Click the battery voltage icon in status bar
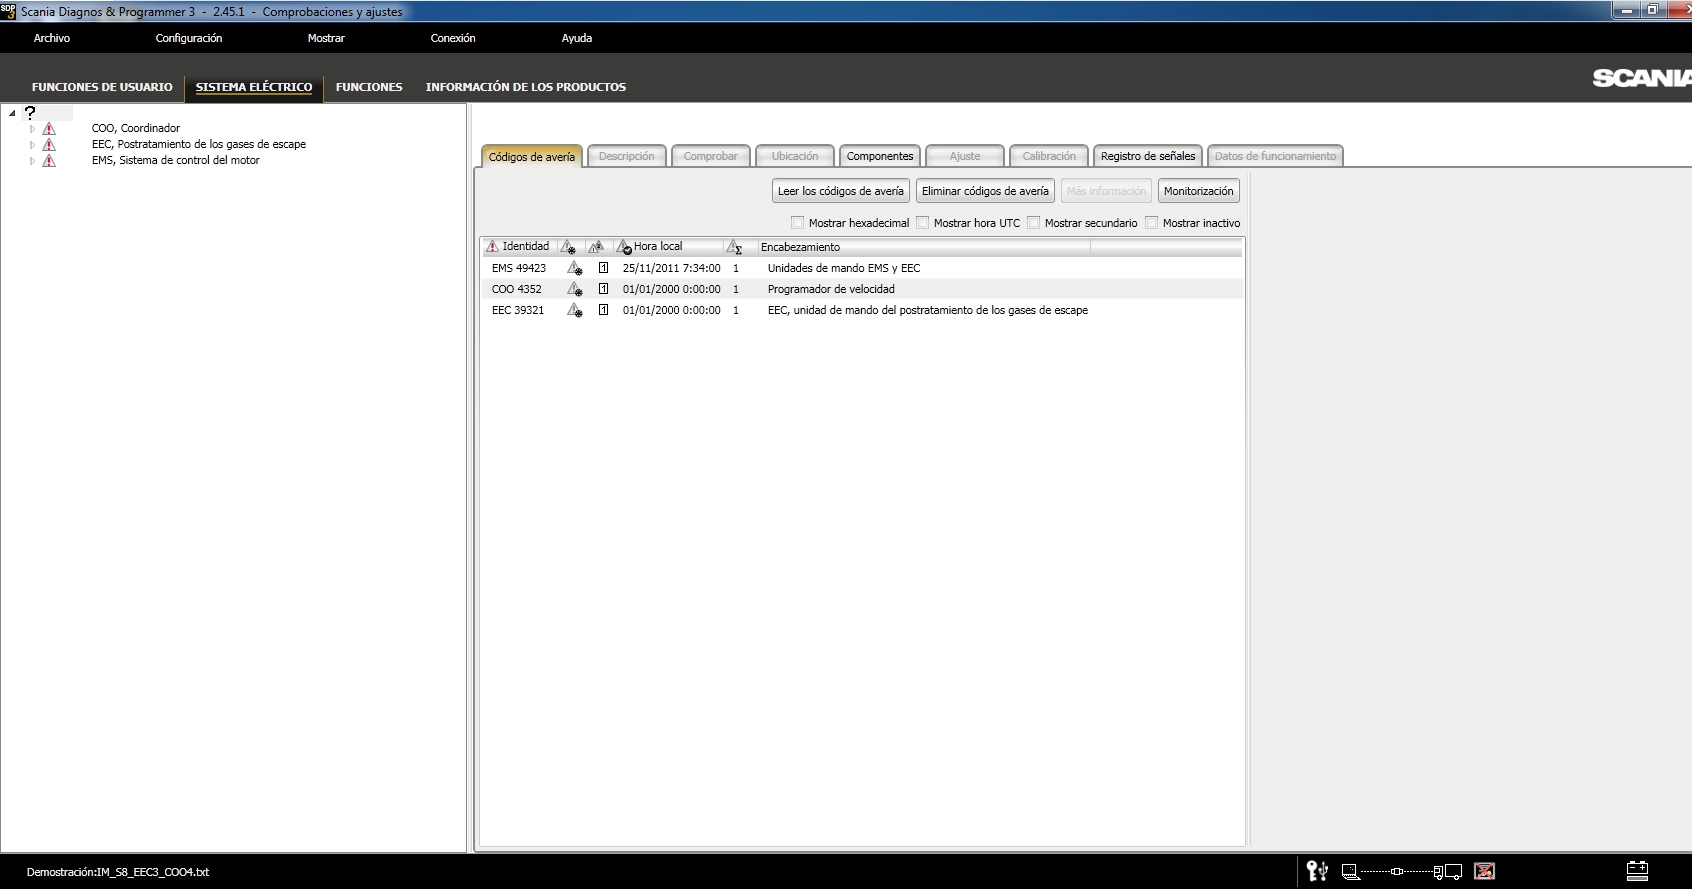1692x889 pixels. click(1637, 871)
